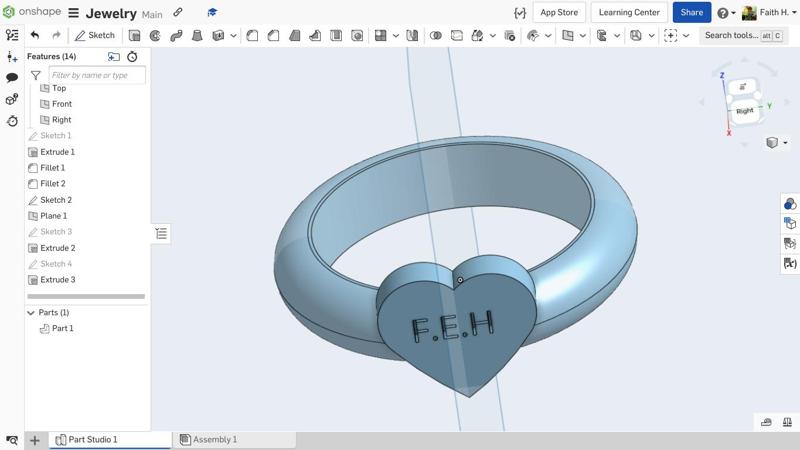Redo the last action

click(56, 35)
